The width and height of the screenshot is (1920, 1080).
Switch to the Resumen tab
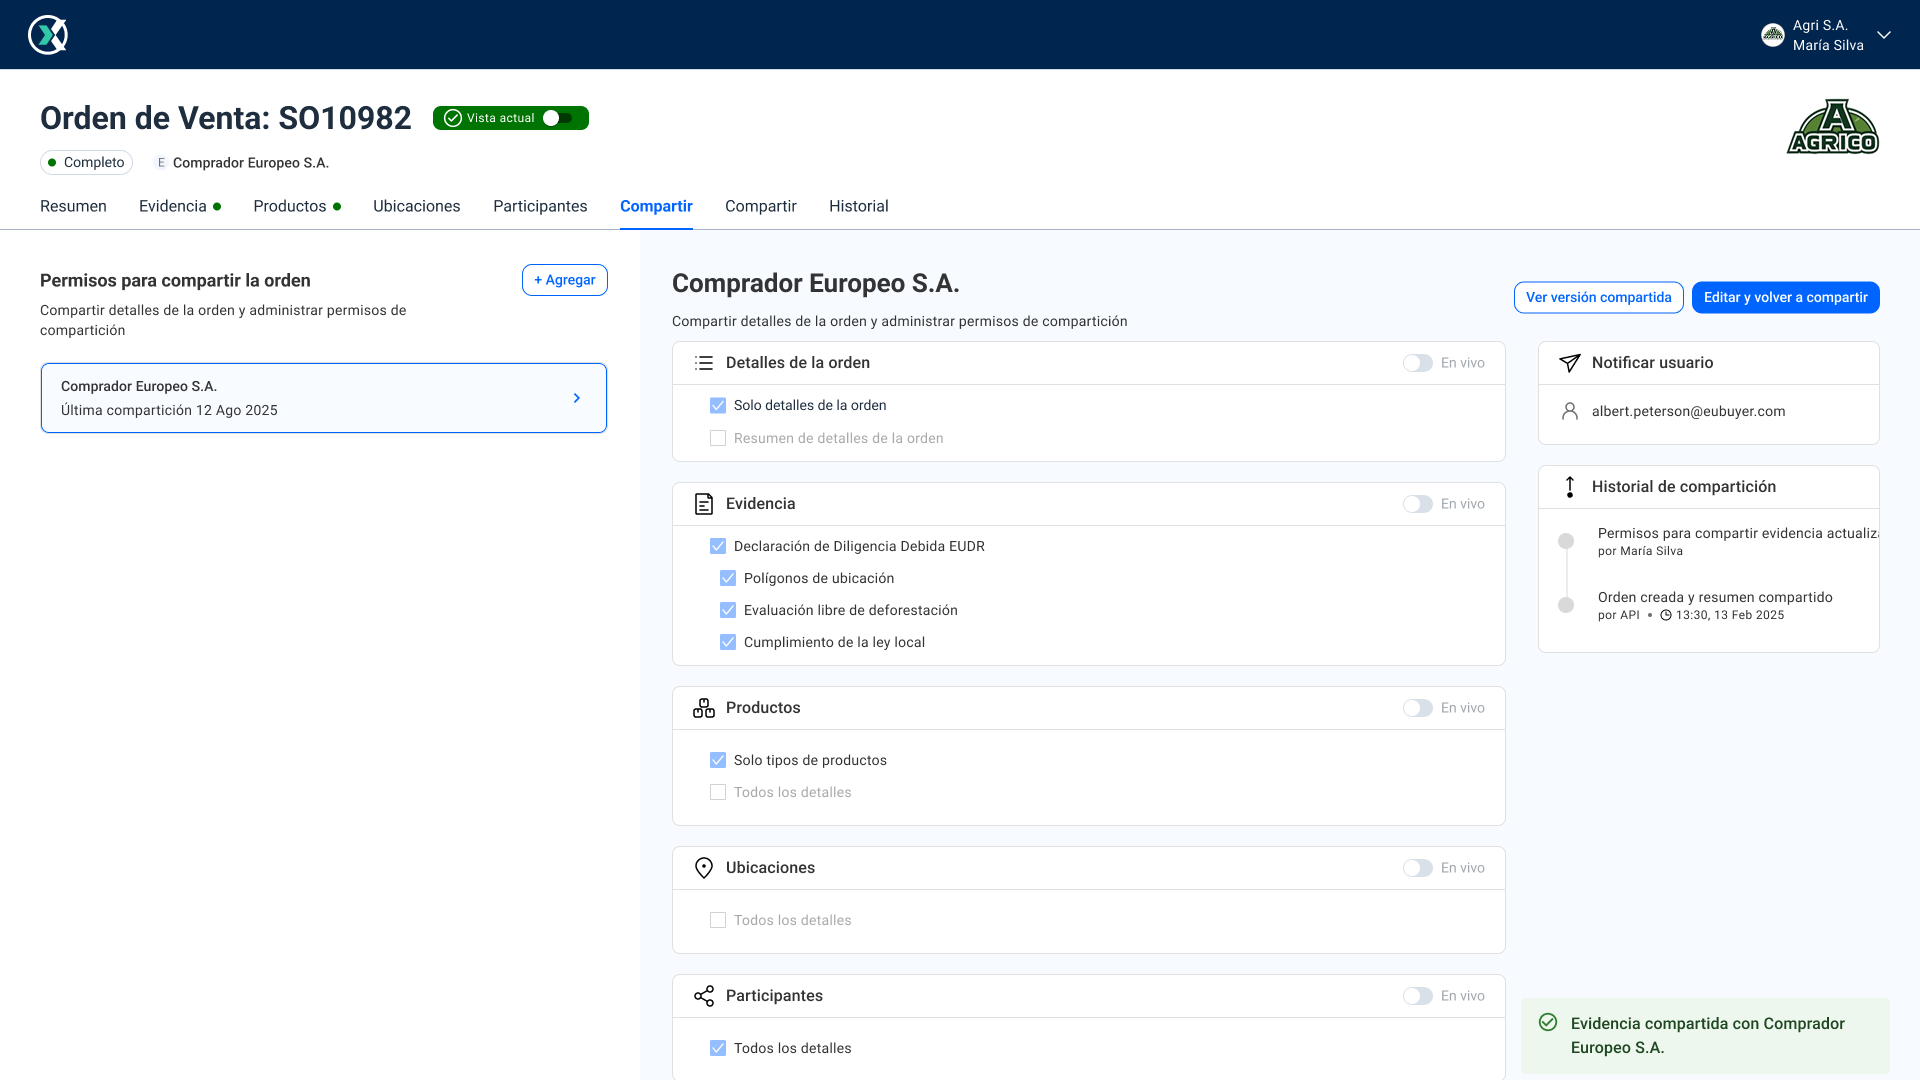coord(73,206)
